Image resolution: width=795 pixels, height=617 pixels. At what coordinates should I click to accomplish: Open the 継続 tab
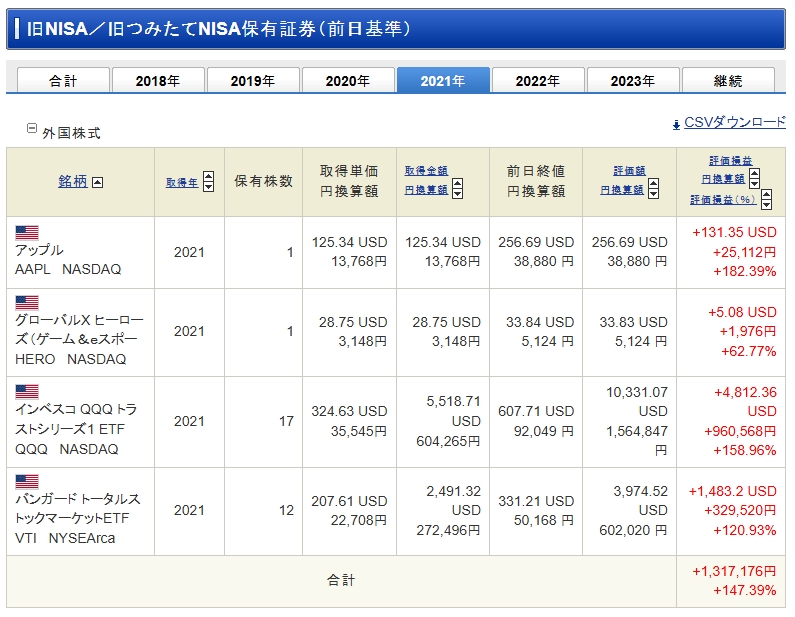[x=728, y=81]
